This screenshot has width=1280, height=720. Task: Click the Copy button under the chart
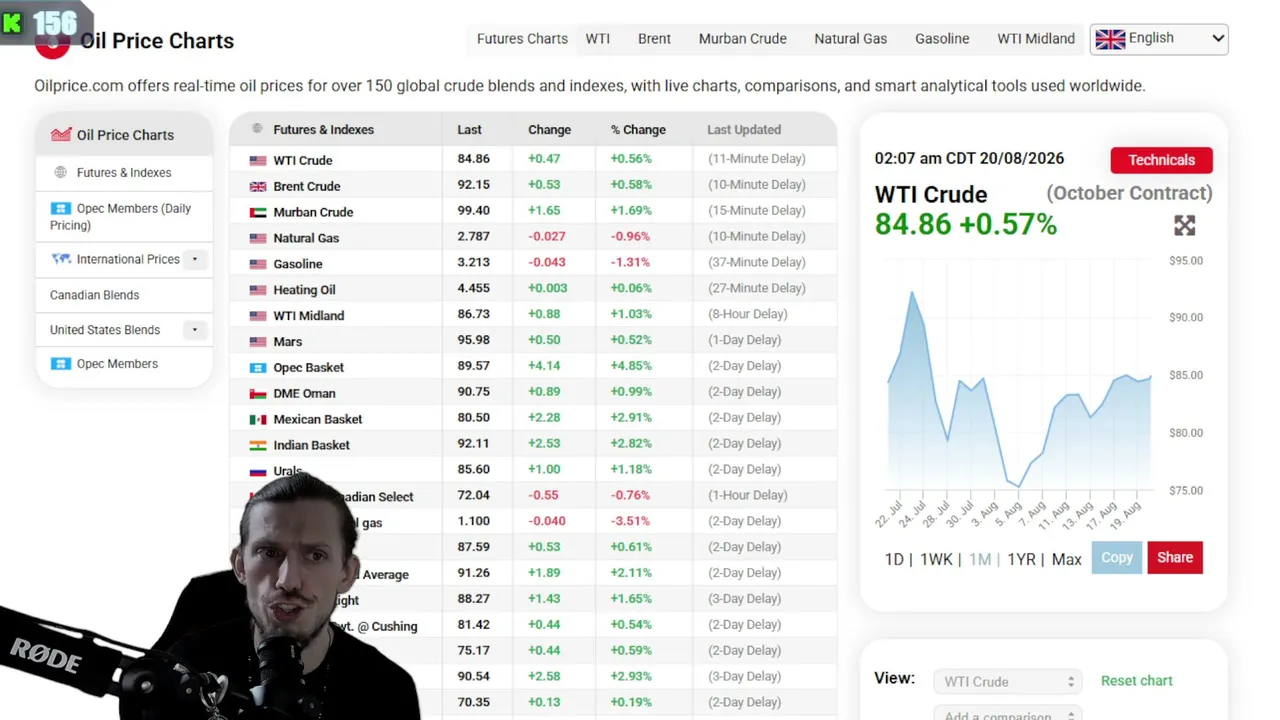pos(1117,558)
